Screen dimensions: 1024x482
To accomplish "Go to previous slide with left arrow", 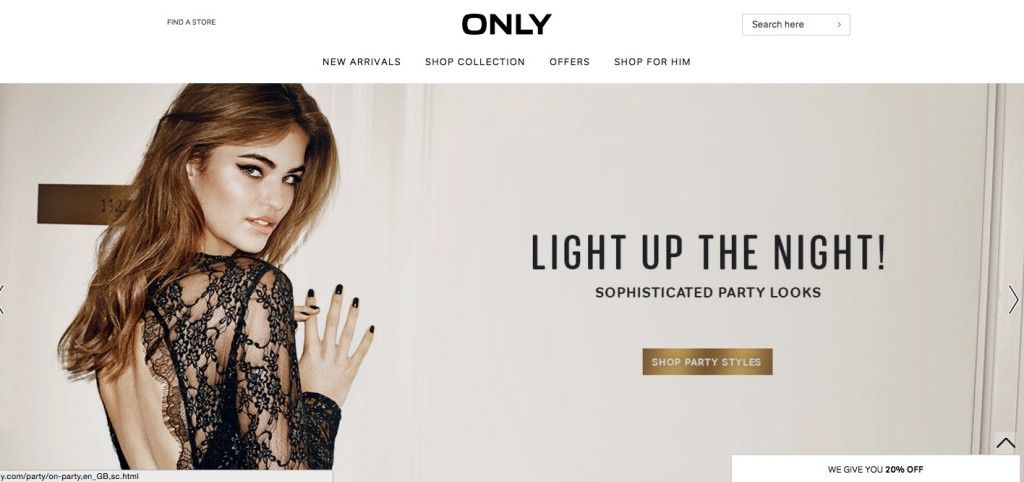I will (x=2, y=299).
